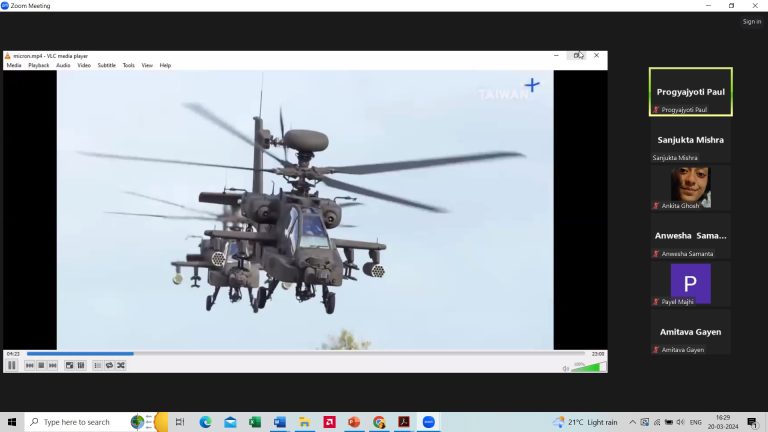
Task: Toggle the VLC playlist view
Action: pos(97,365)
